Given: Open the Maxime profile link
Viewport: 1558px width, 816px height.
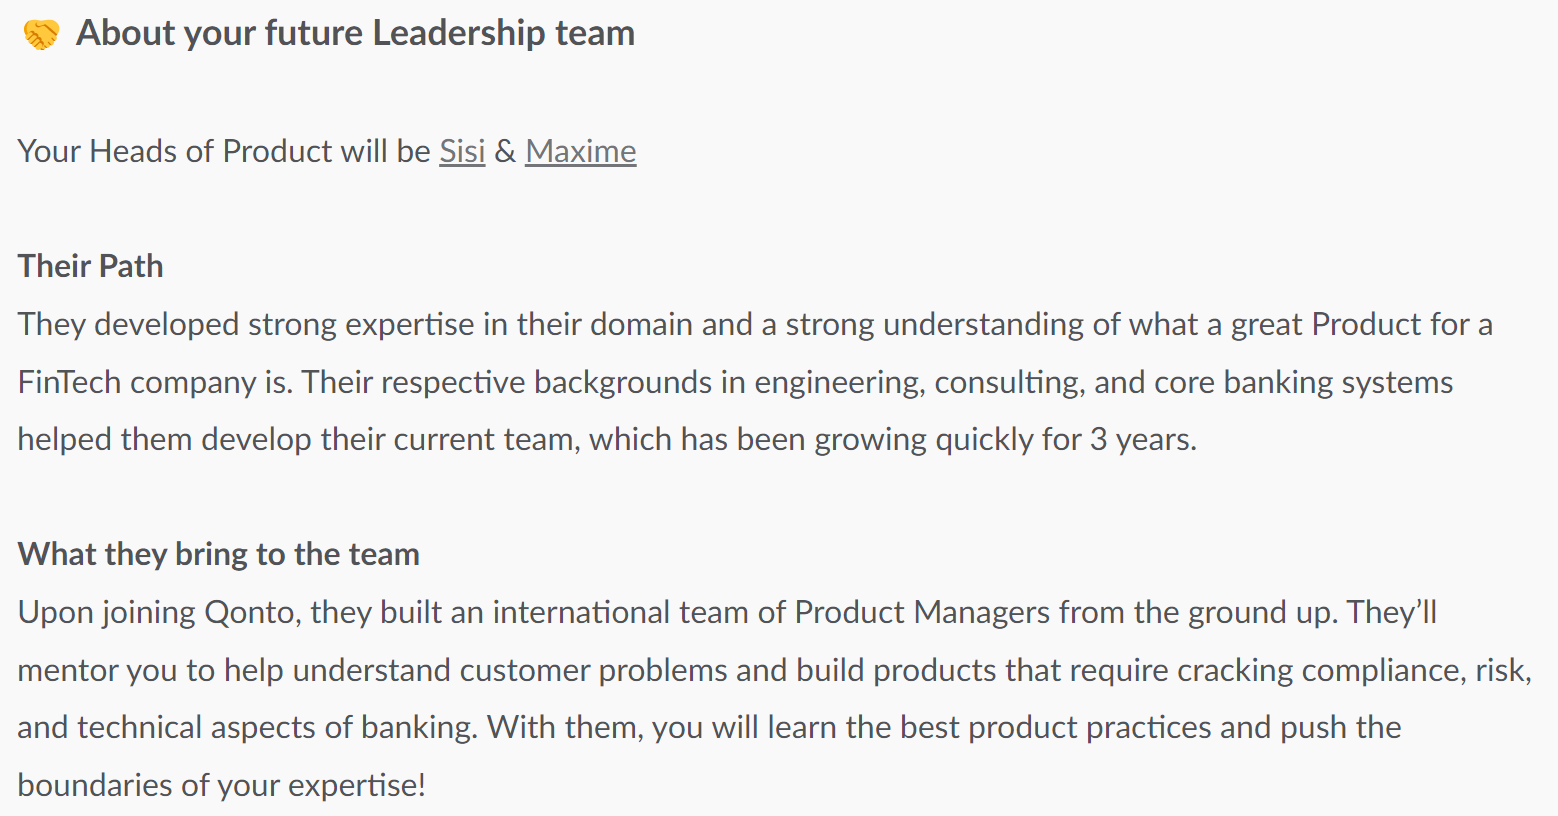Looking at the screenshot, I should click(580, 151).
